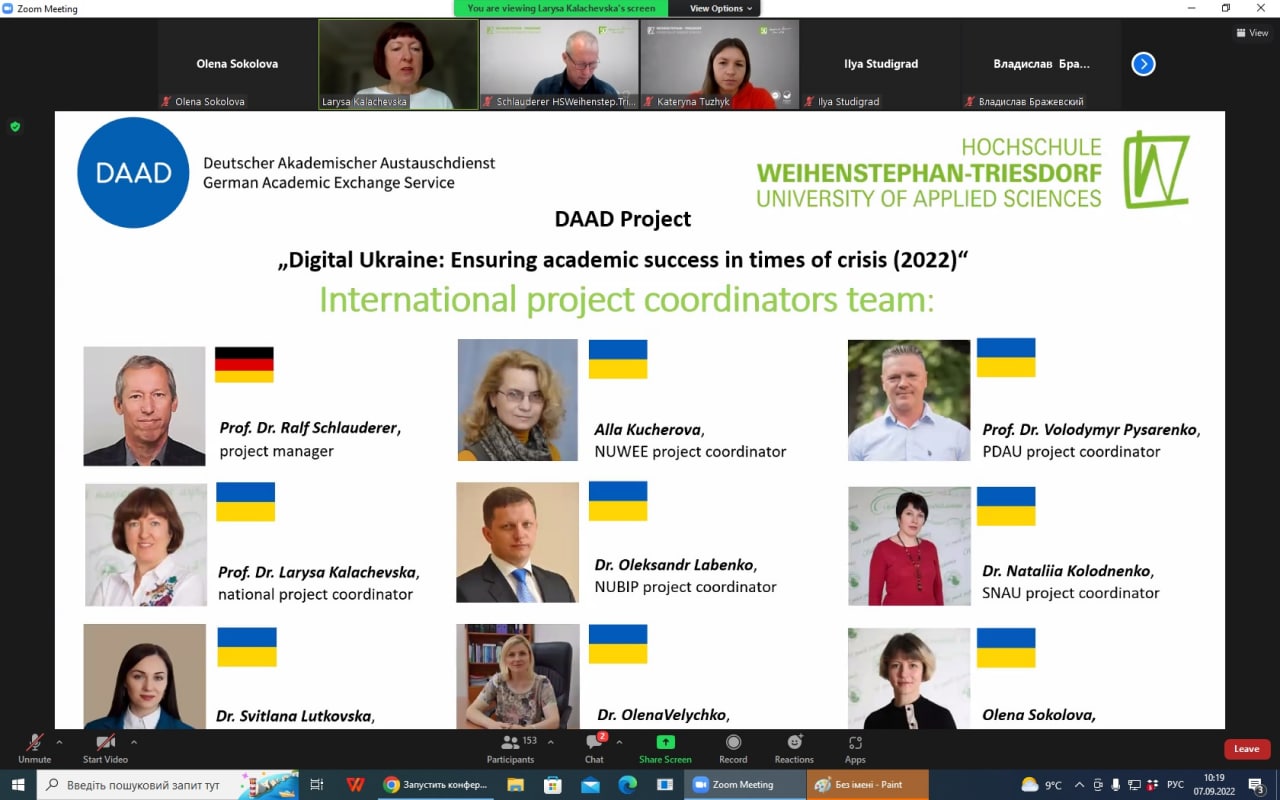Click Dr. Nataliia Kolodnenko's photo
The width and height of the screenshot is (1280, 800).
pyautogui.click(x=909, y=546)
